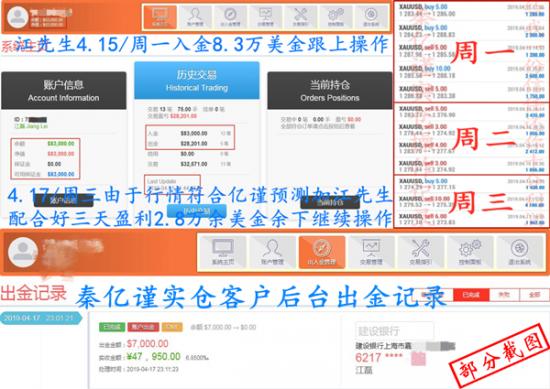Click the 2019-04-17 date marker
Viewport: 550px width, 389px height.
41,318
